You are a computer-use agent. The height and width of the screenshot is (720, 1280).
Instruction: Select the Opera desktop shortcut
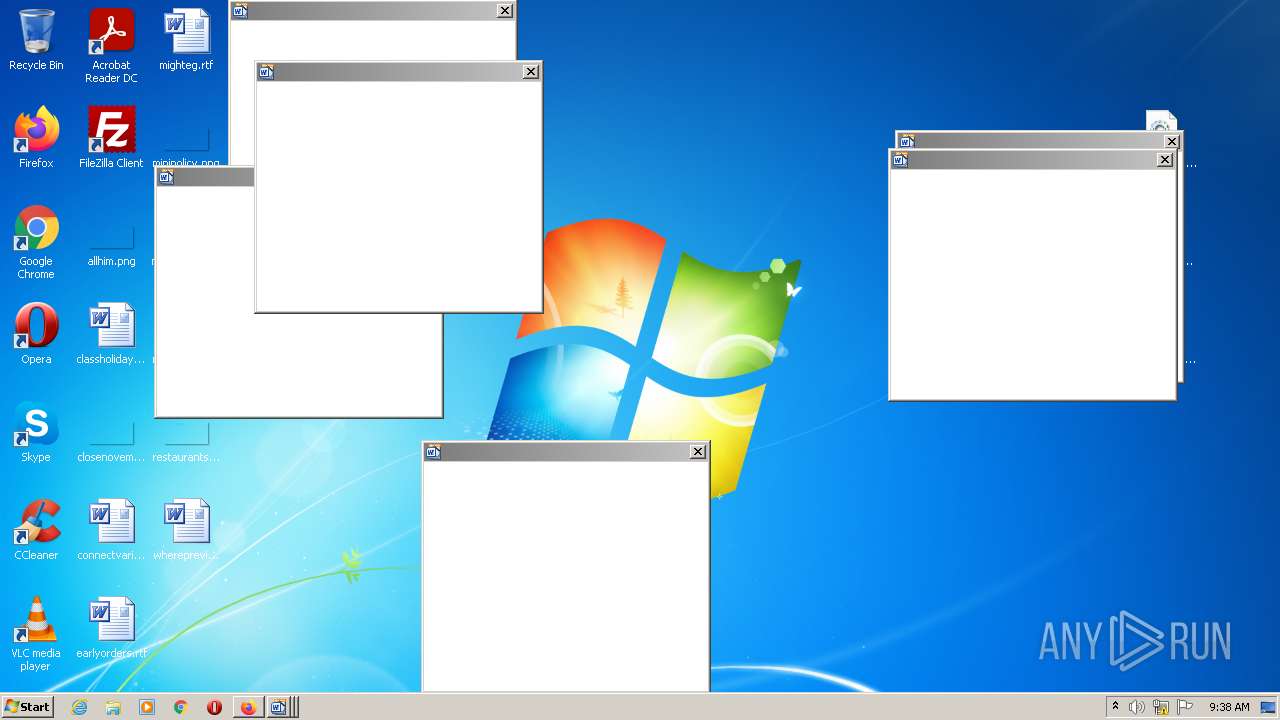36,334
